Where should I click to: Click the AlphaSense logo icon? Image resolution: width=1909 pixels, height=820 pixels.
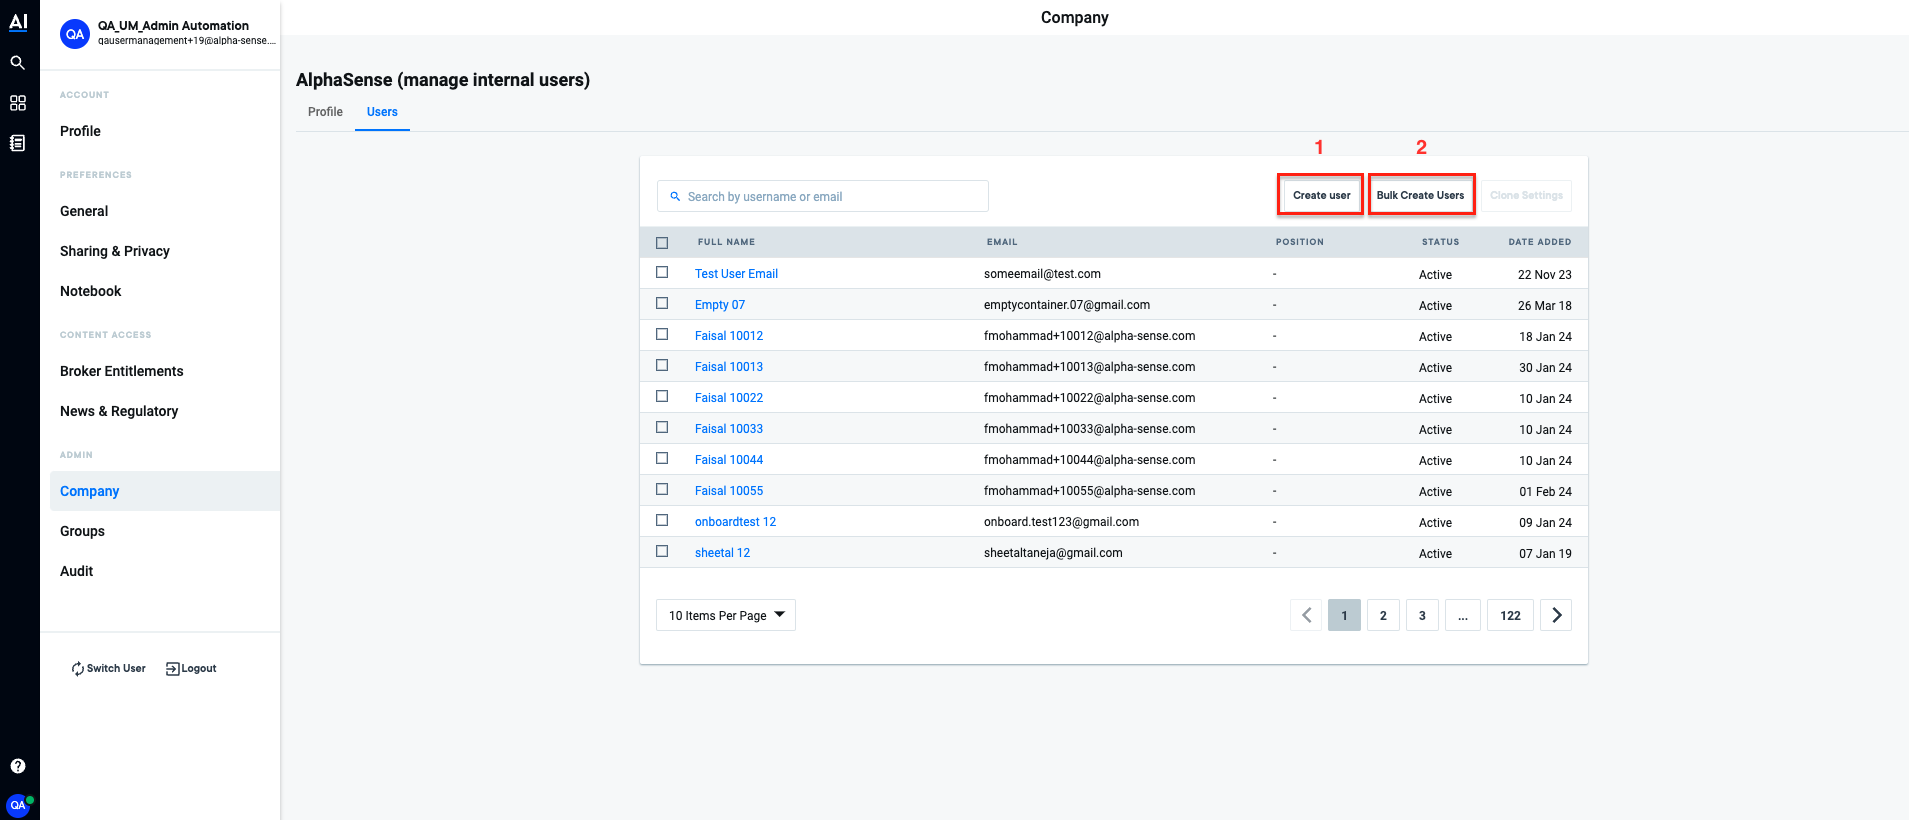click(x=18, y=22)
